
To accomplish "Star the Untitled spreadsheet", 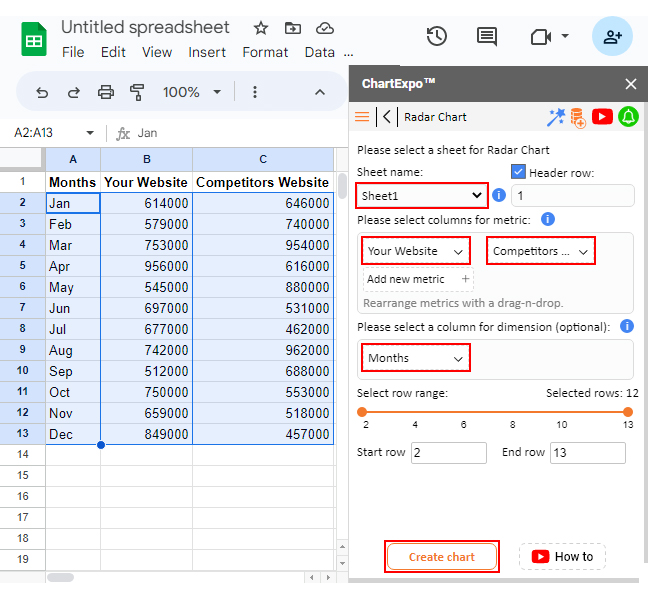I will (x=261, y=28).
